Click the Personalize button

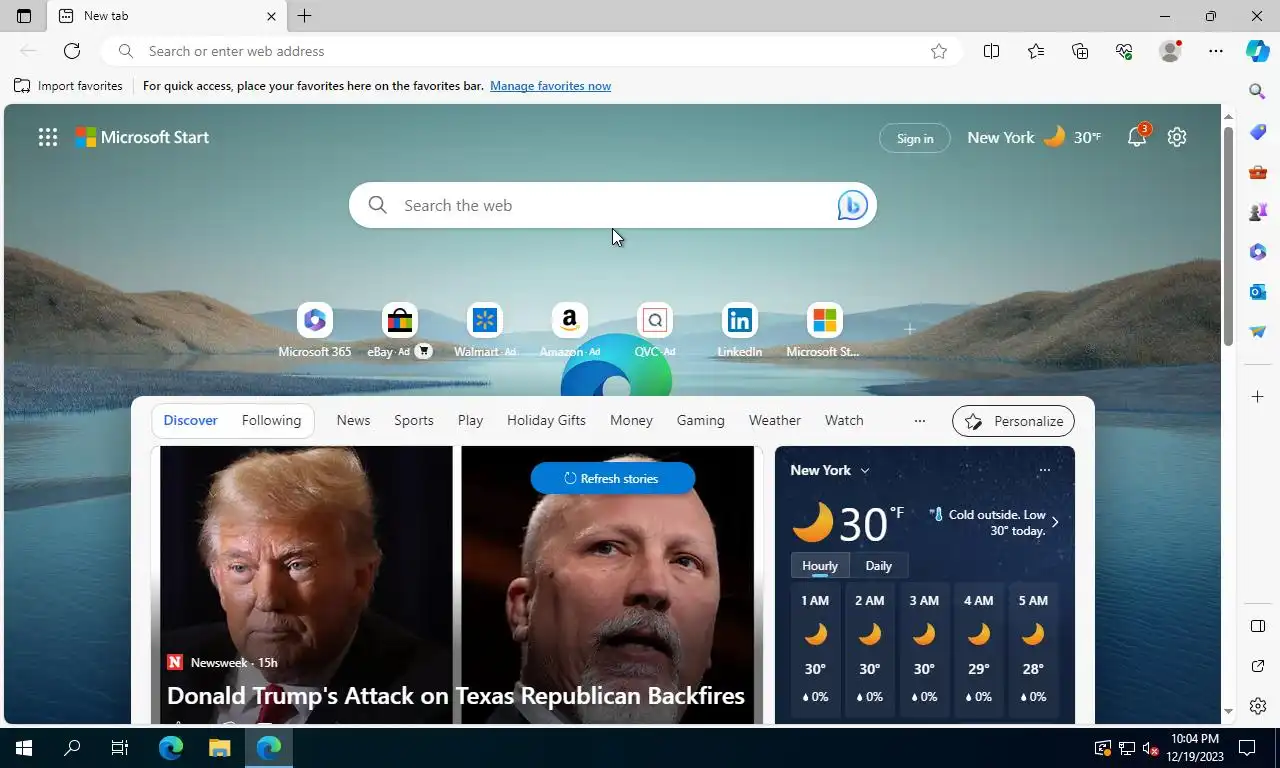coord(1013,421)
